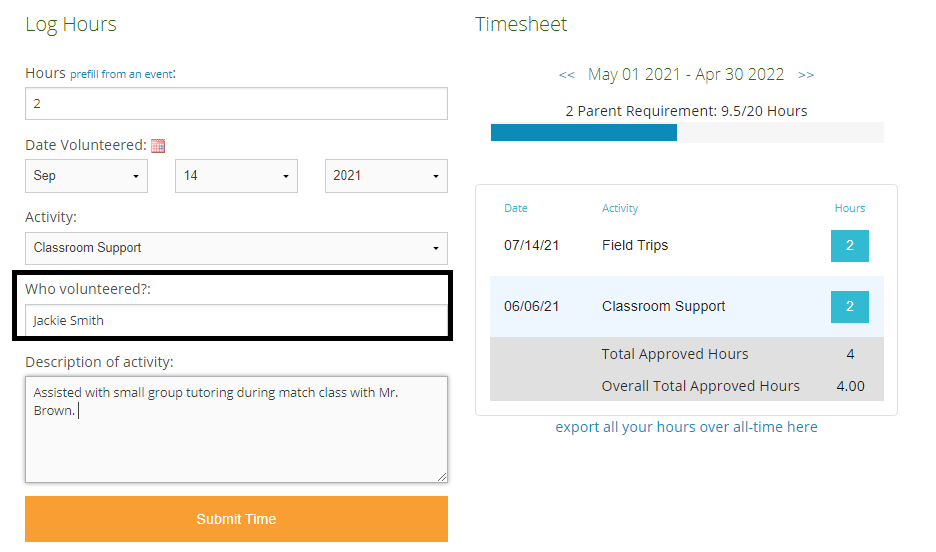Click the 07/14/21 date cell
The height and width of the screenshot is (552, 936).
(x=531, y=245)
